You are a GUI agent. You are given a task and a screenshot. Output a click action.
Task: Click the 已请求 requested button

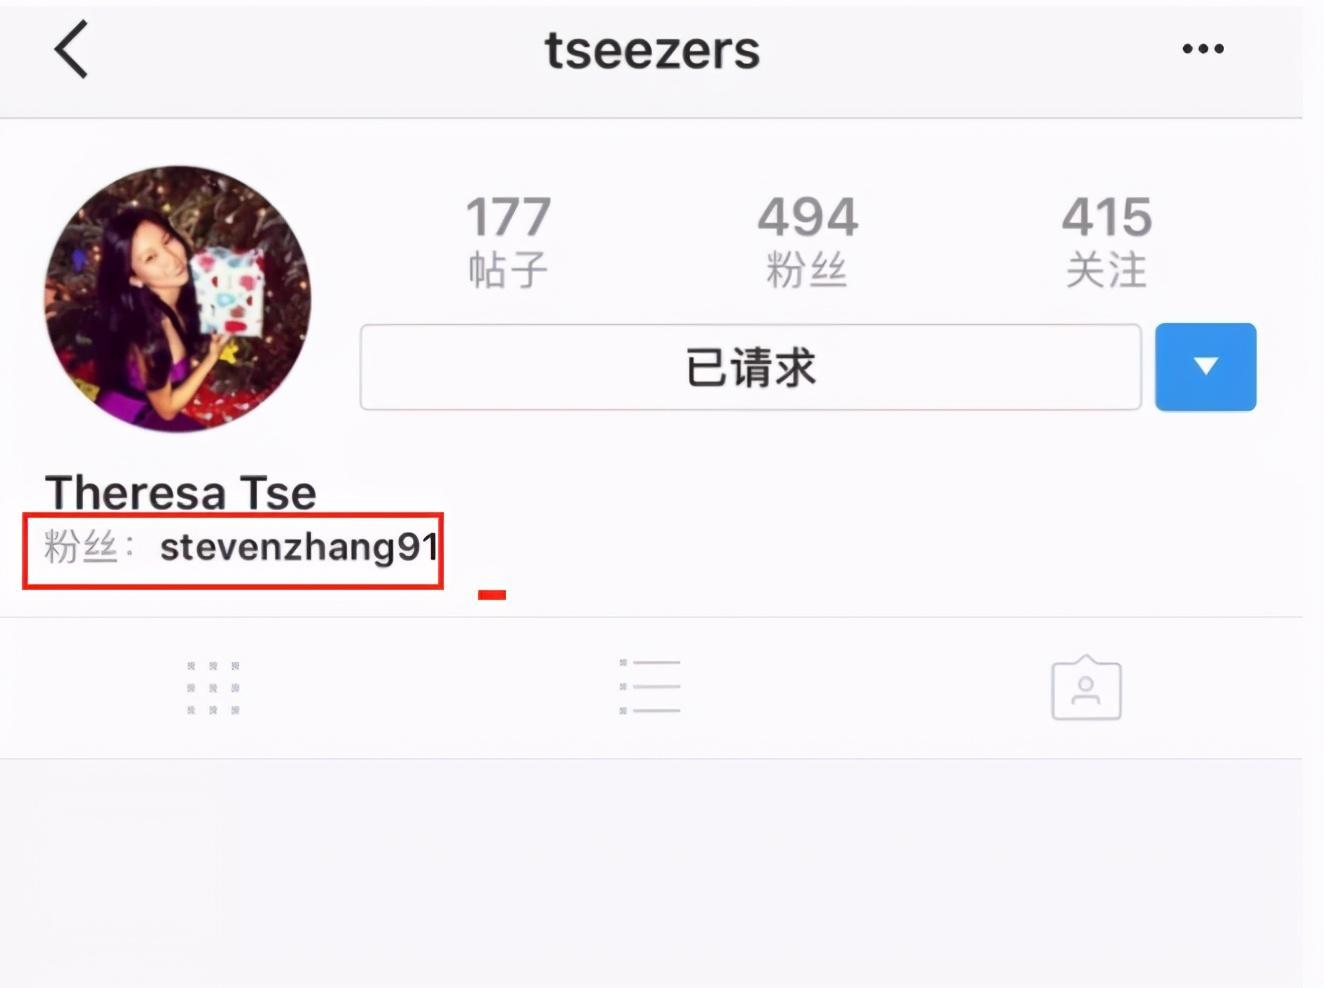click(750, 367)
